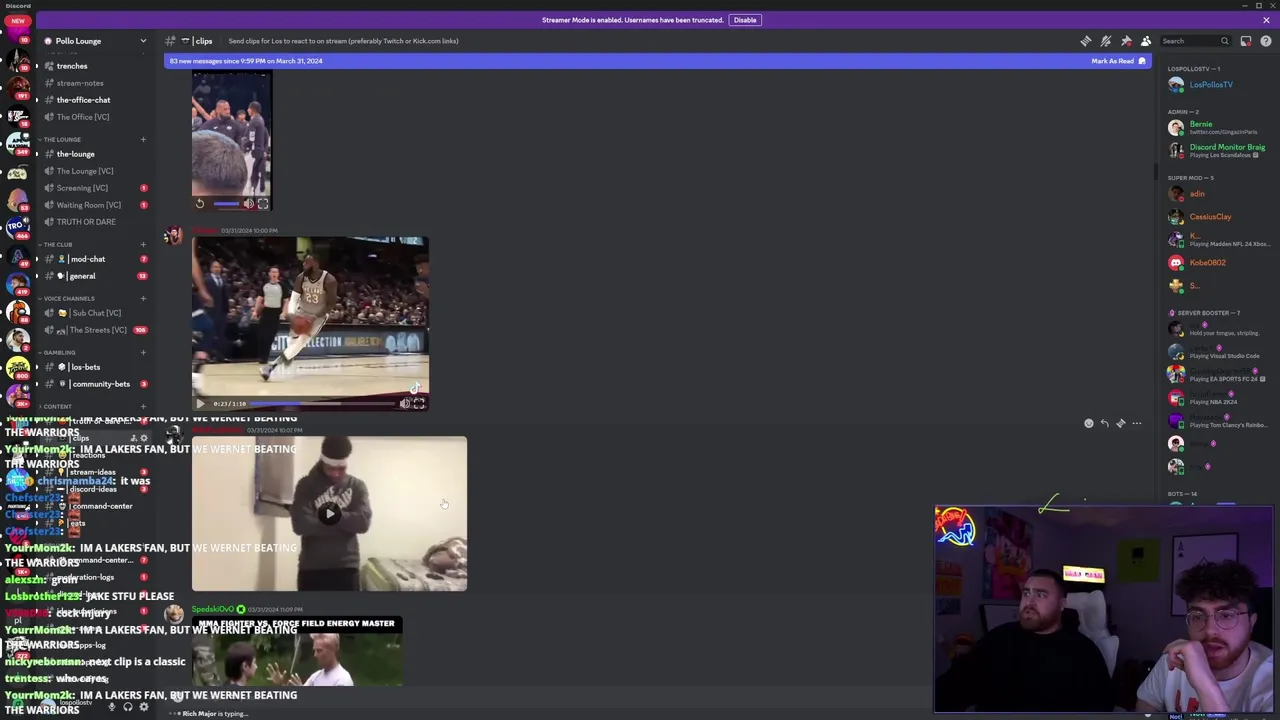Open More options on hovered message
The height and width of the screenshot is (720, 1280).
[1137, 424]
